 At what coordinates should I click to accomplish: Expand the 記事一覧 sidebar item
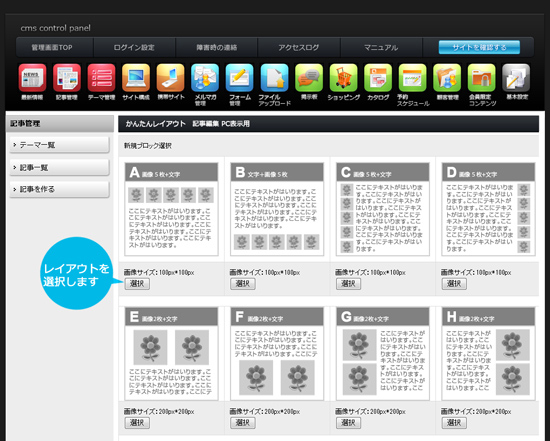tap(59, 167)
